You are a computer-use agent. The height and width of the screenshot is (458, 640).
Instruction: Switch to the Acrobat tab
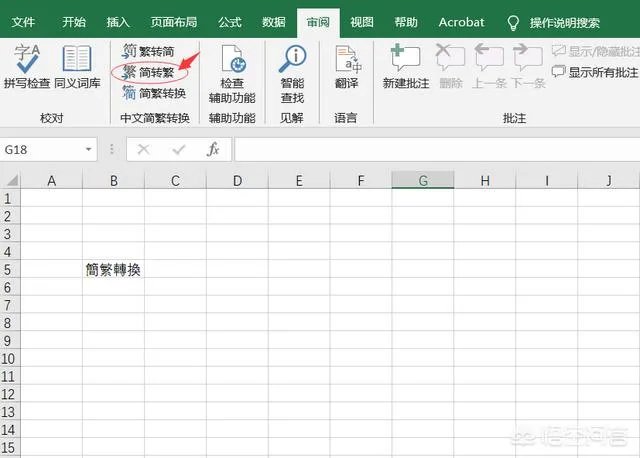(461, 22)
